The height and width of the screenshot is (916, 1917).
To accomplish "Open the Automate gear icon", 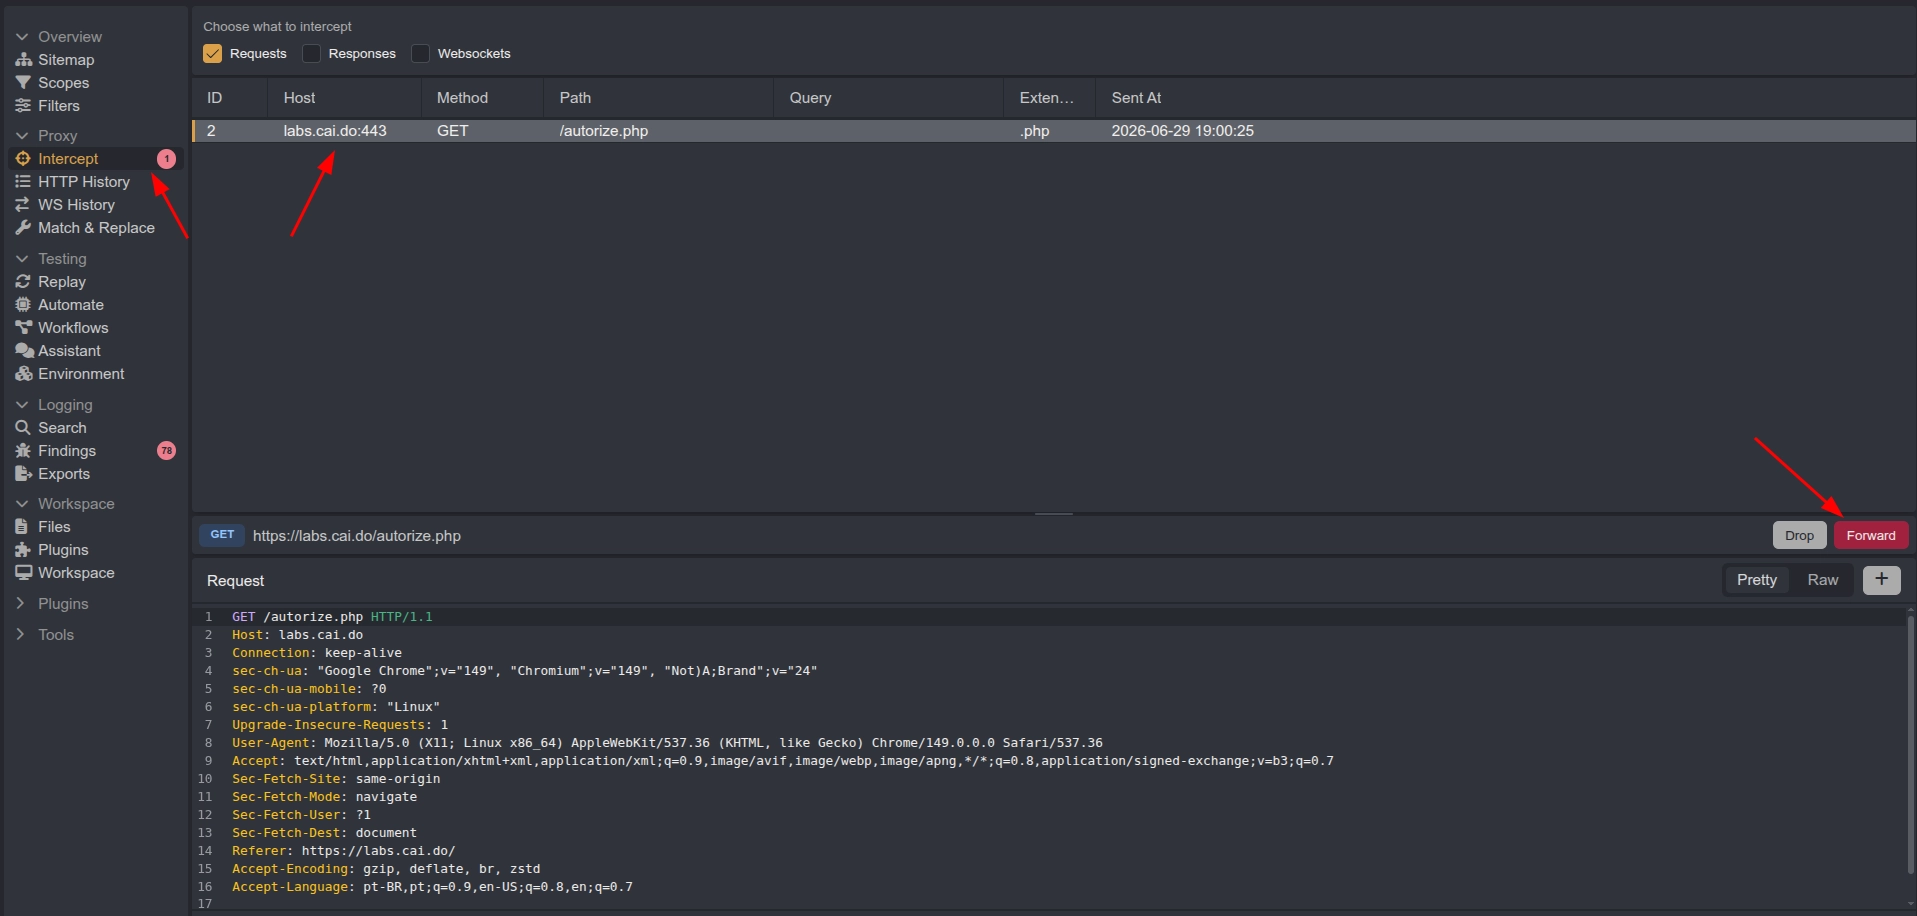I will (x=23, y=305).
